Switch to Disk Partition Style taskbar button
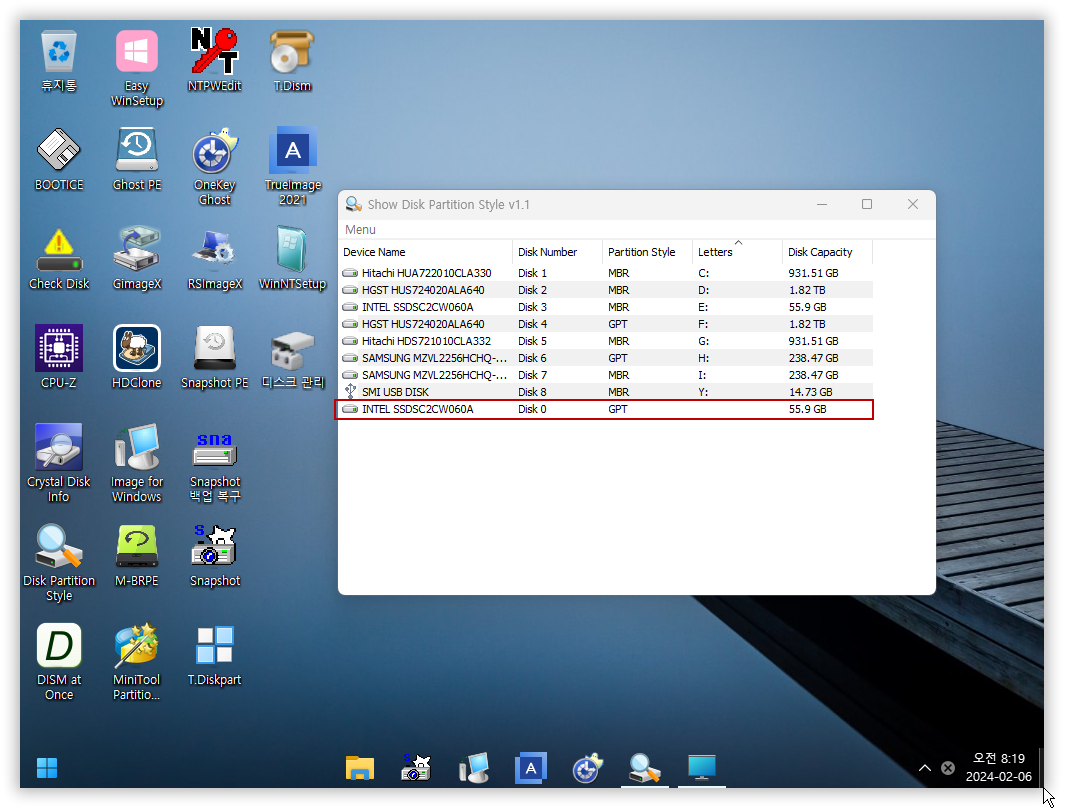 (x=645, y=768)
